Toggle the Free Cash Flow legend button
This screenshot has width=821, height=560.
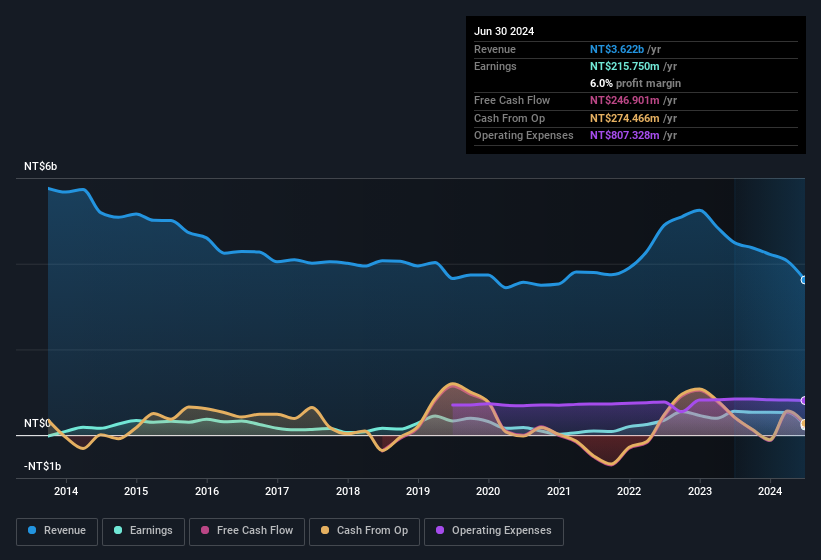247,531
